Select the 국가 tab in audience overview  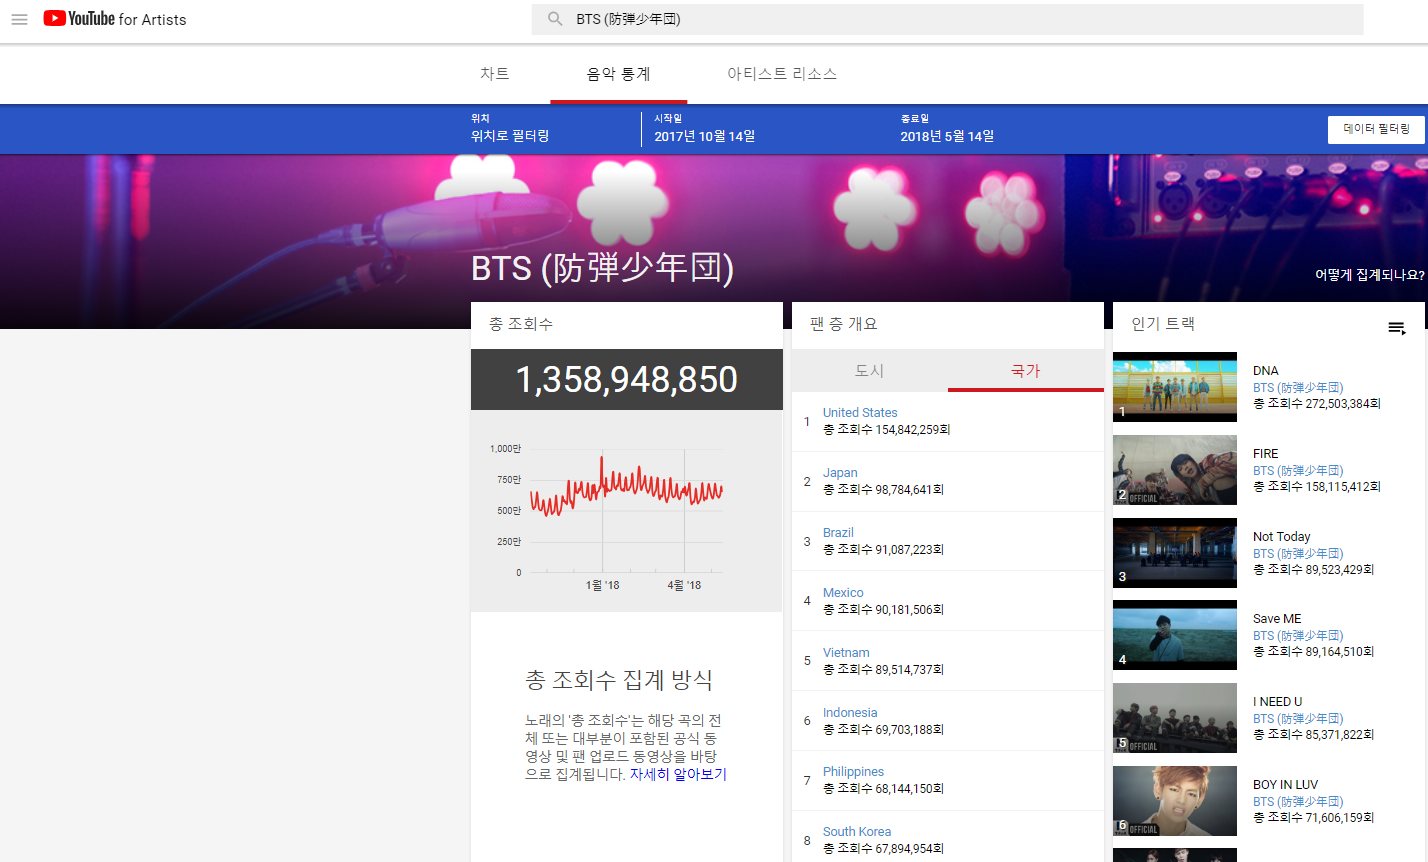(1025, 370)
